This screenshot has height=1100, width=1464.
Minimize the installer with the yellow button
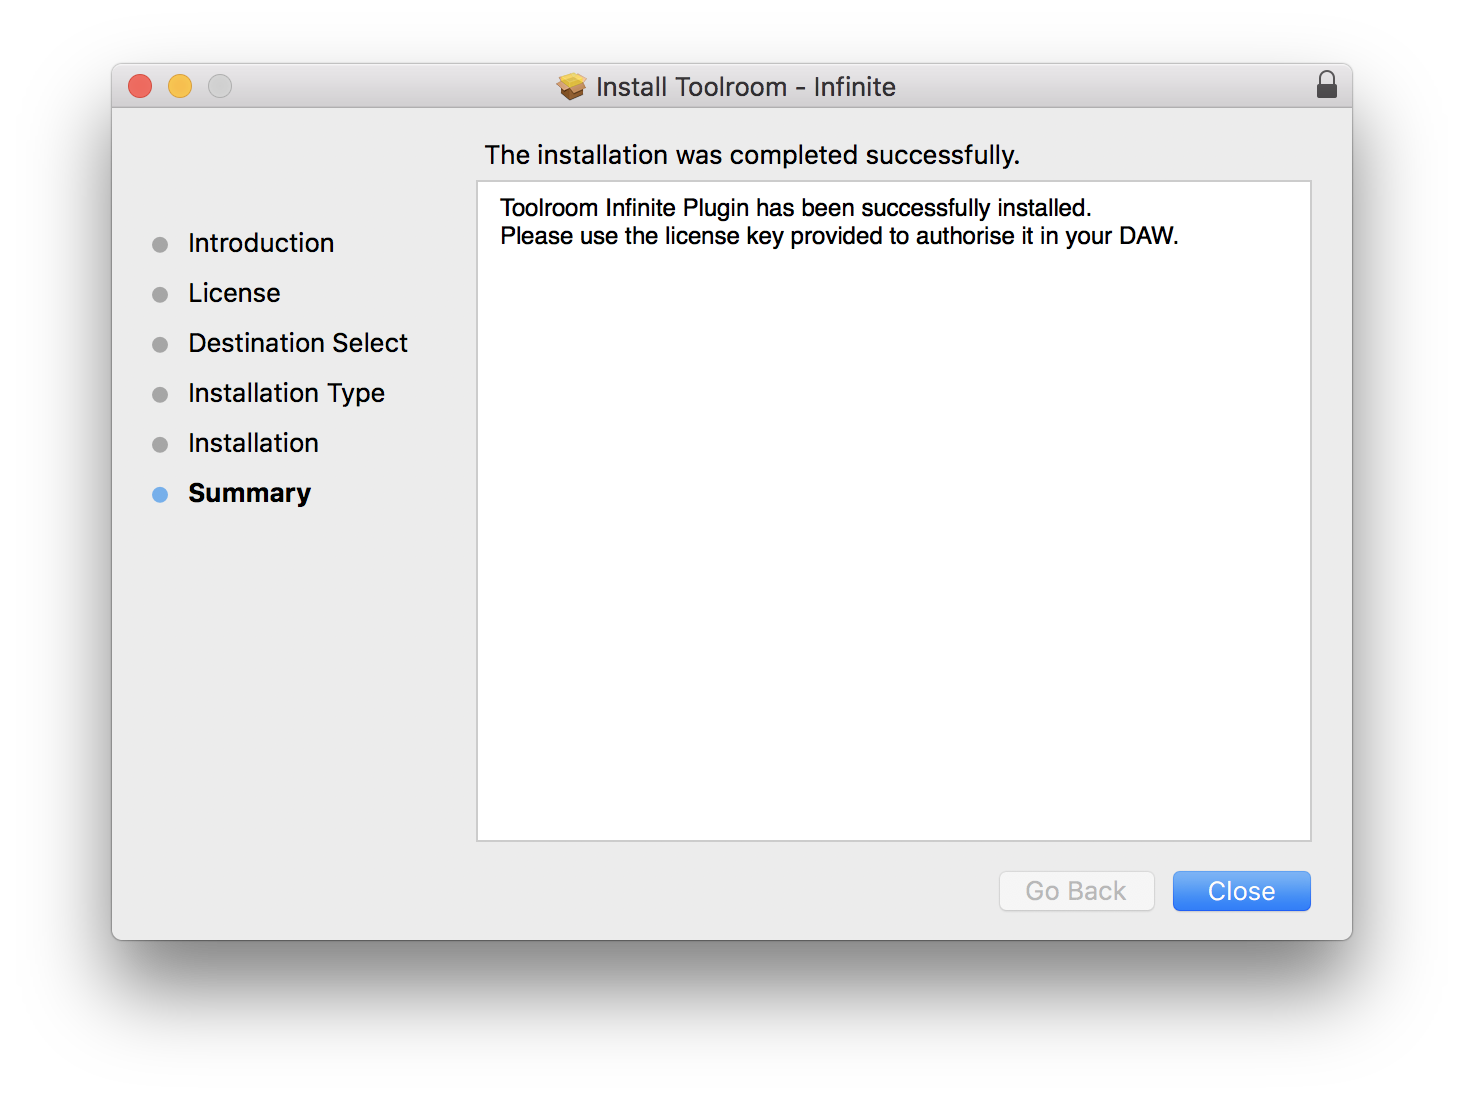pyautogui.click(x=180, y=86)
